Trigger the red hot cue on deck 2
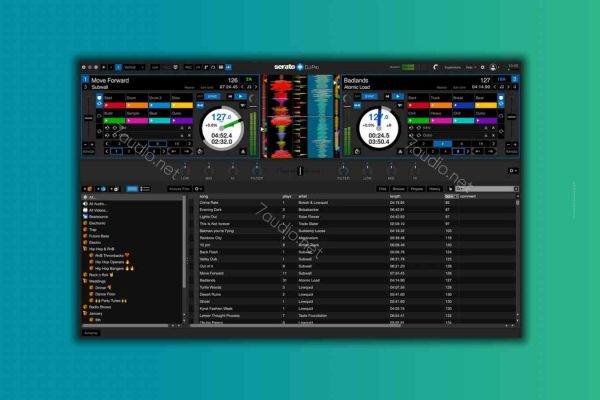600x400 pixels. pyautogui.click(x=418, y=105)
